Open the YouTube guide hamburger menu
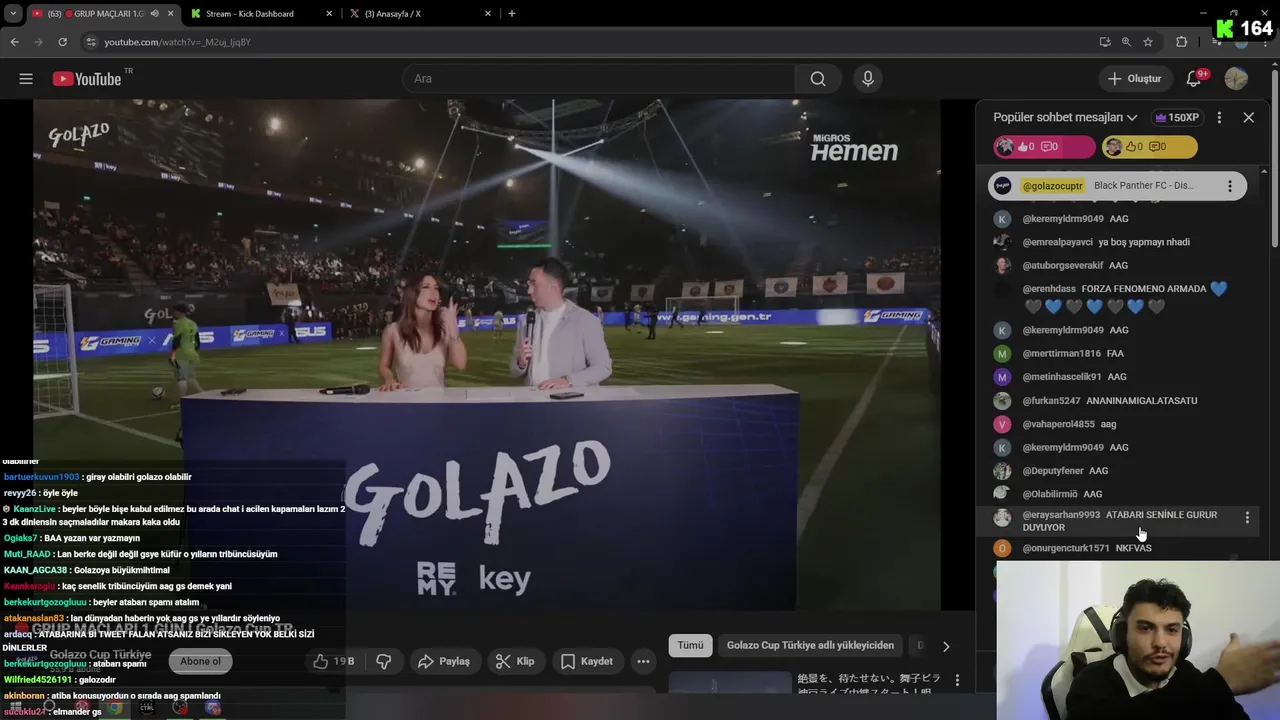This screenshot has width=1280, height=720. point(26,79)
